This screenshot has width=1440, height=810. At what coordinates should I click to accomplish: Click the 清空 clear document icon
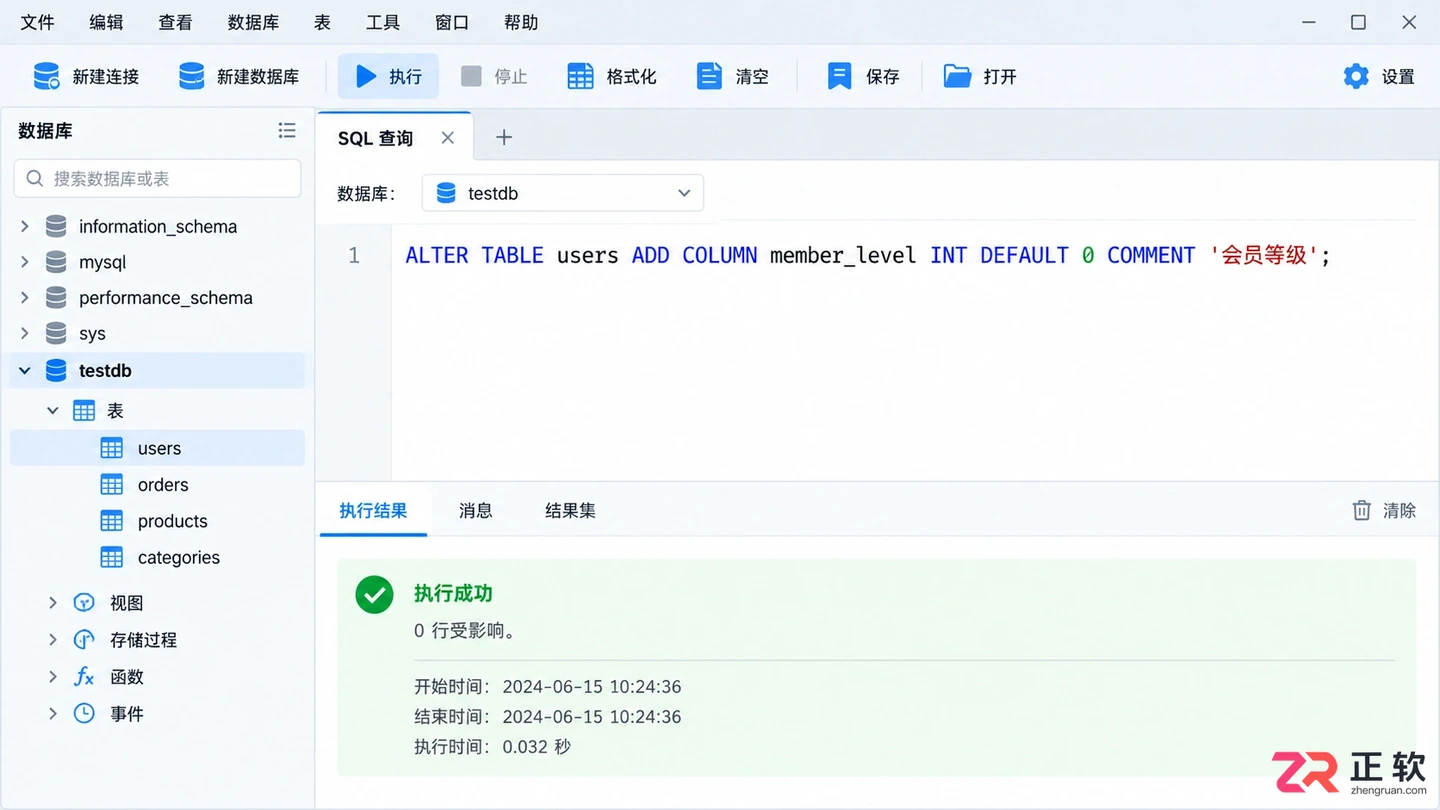709,76
